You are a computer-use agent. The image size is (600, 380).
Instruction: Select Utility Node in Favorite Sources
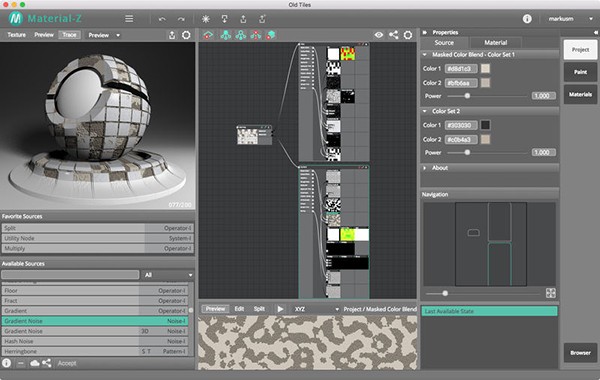[98, 238]
